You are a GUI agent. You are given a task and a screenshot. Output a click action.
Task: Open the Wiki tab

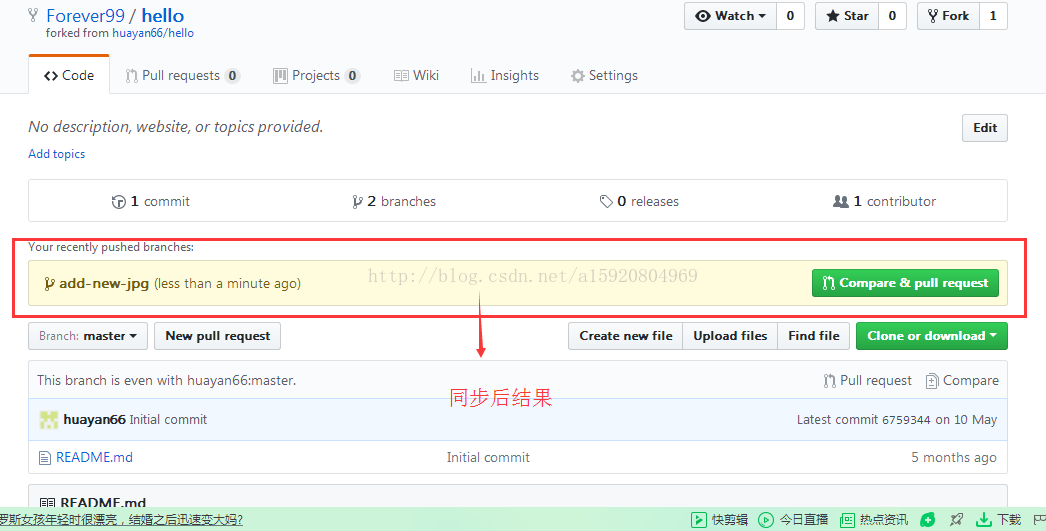416,75
